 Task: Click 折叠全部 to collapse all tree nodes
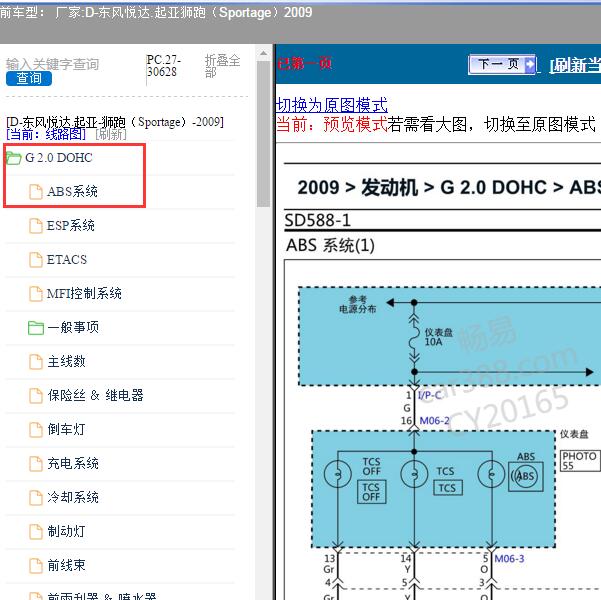click(x=222, y=66)
